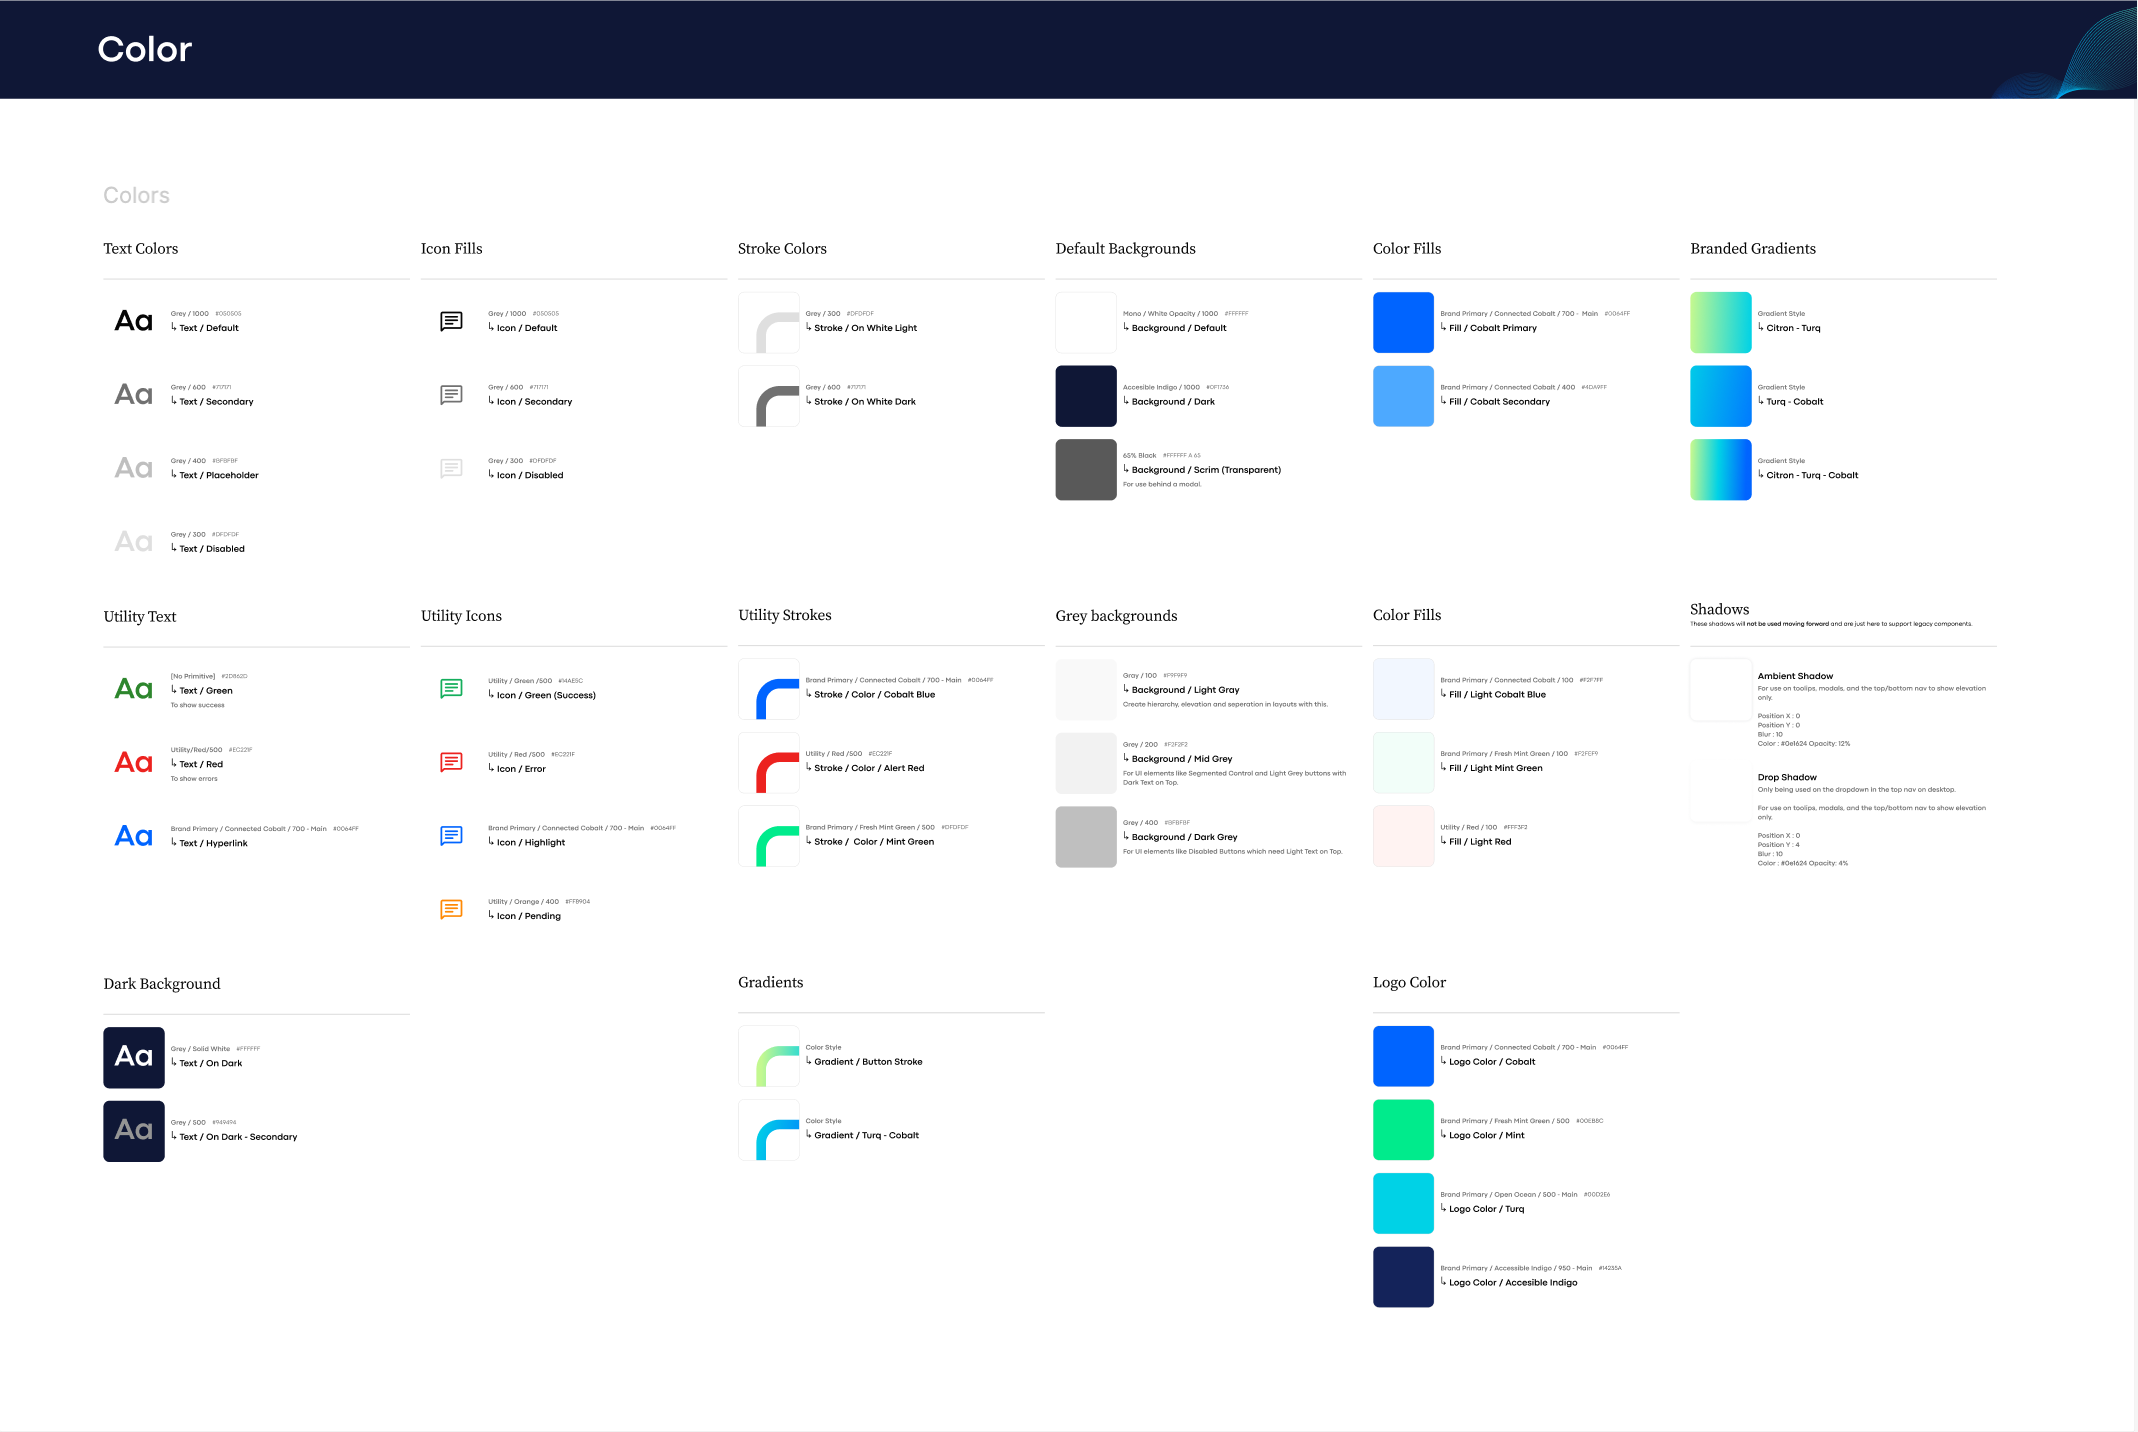2138x1432 pixels.
Task: Click the green Icon / Green (Success) icon
Action: click(451, 688)
